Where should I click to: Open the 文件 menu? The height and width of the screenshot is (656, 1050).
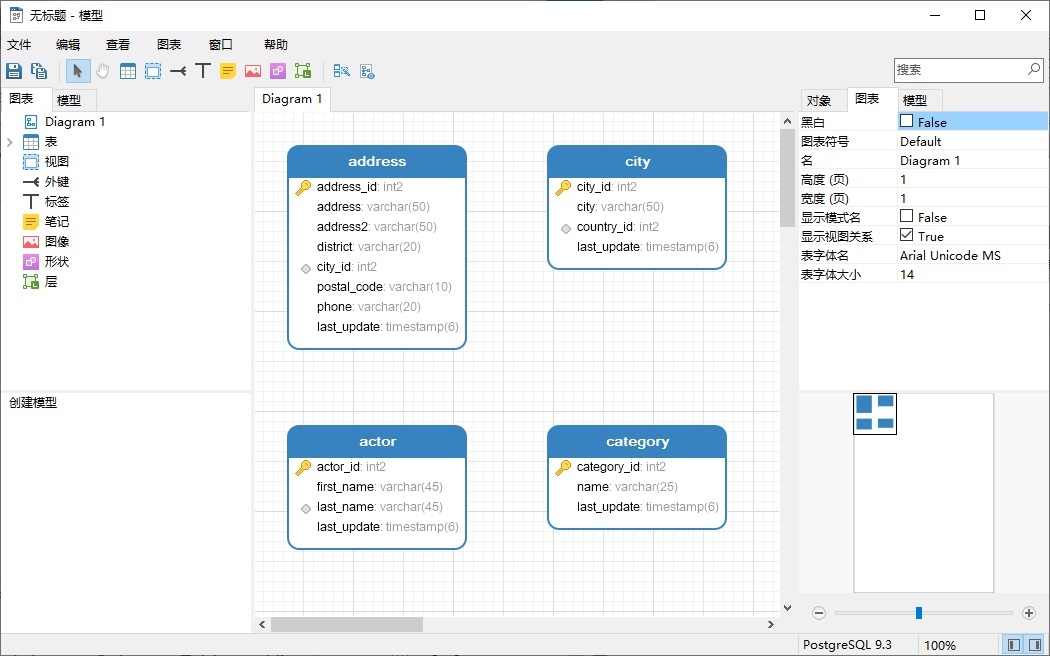point(19,44)
